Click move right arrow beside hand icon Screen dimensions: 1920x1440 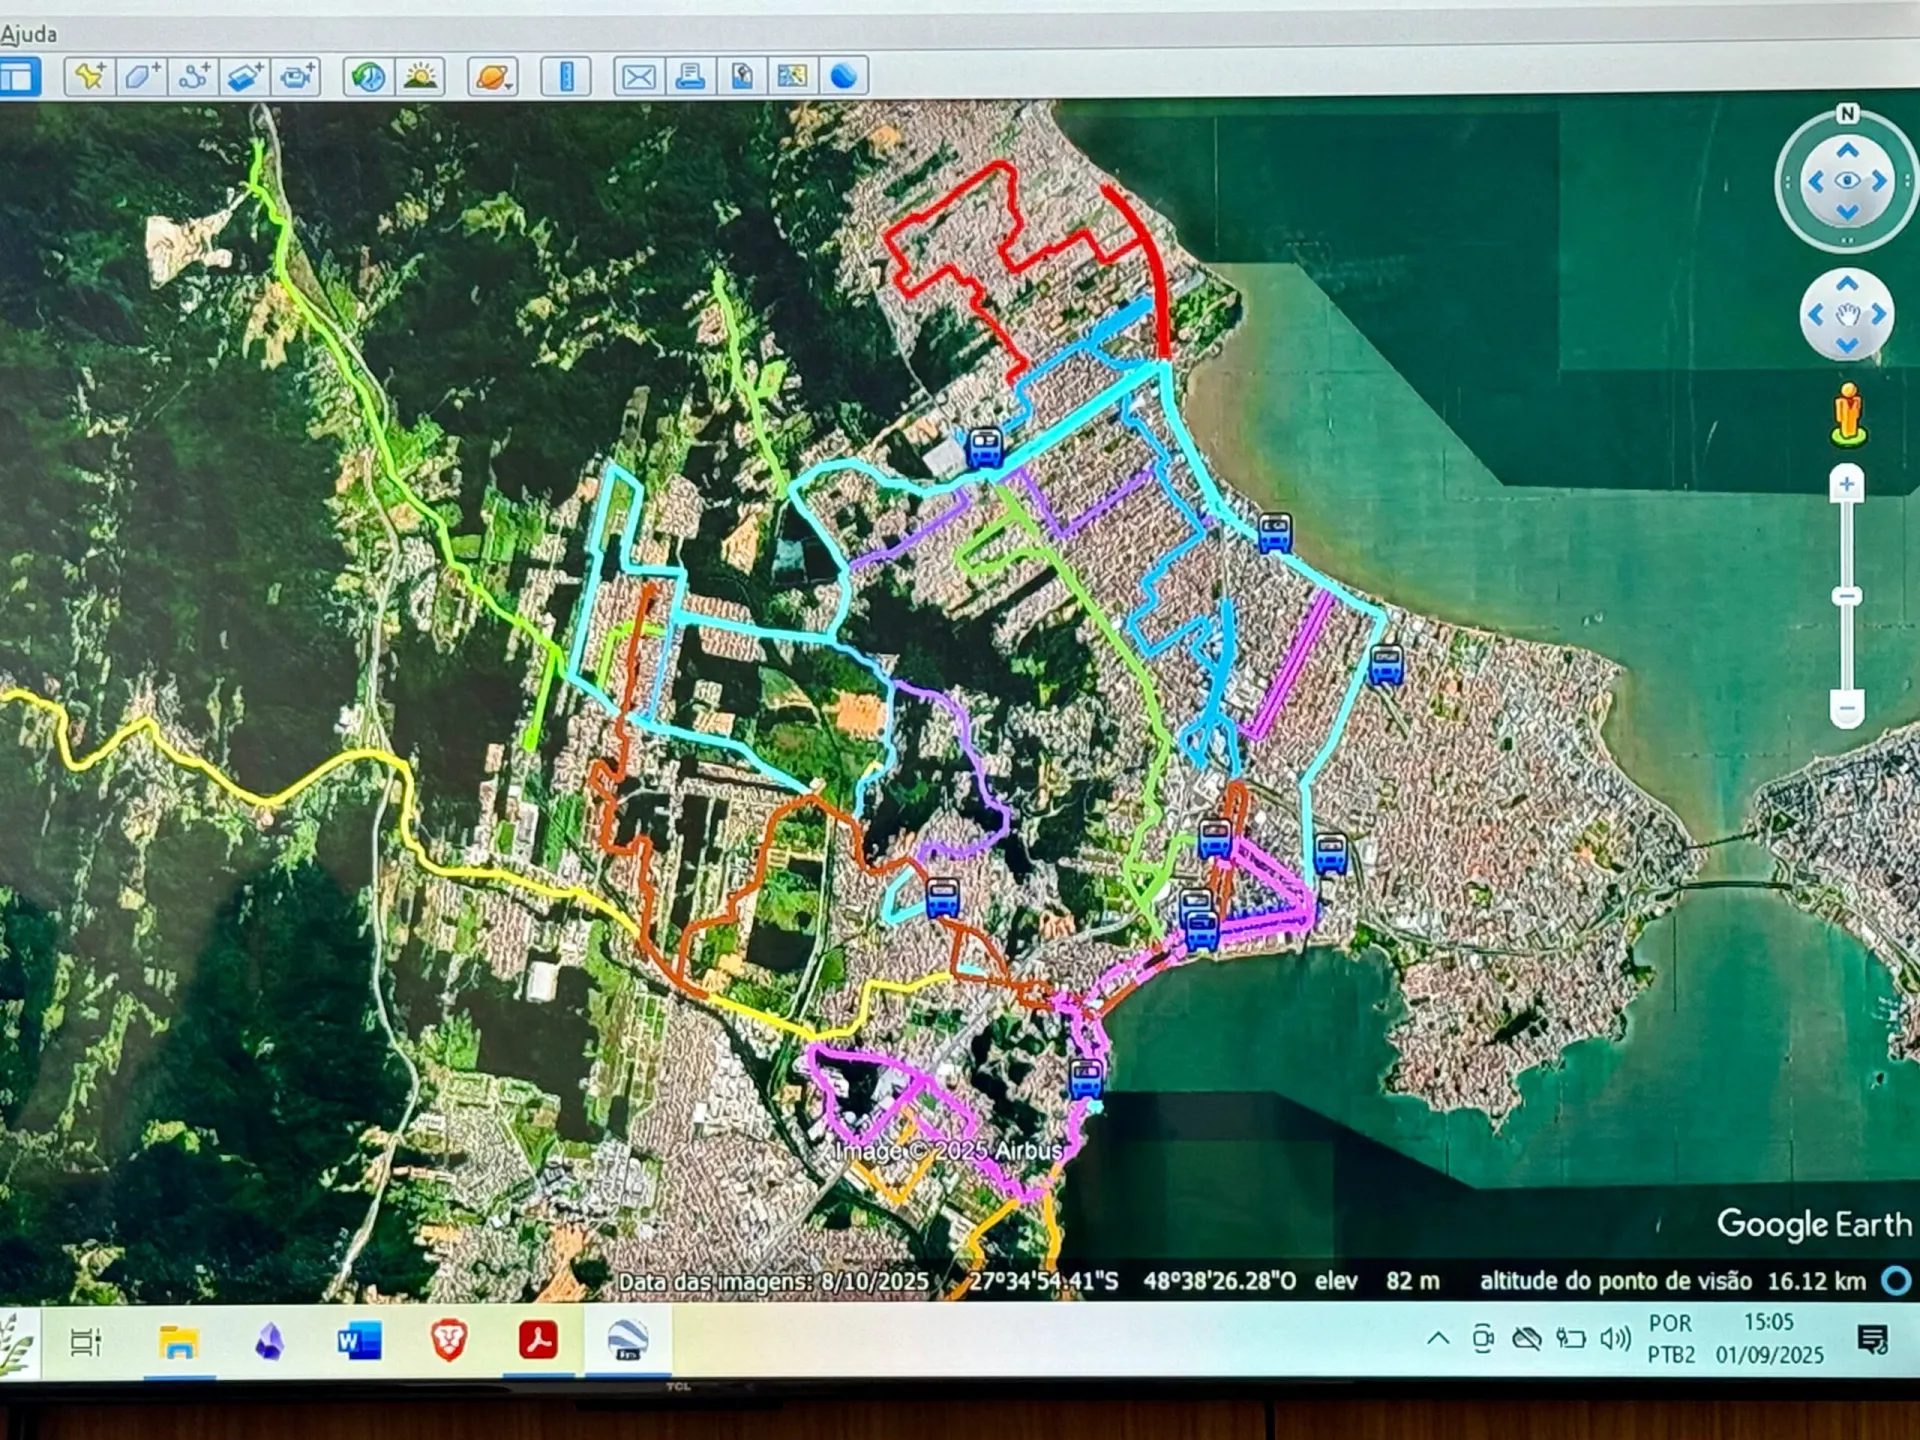point(1879,315)
